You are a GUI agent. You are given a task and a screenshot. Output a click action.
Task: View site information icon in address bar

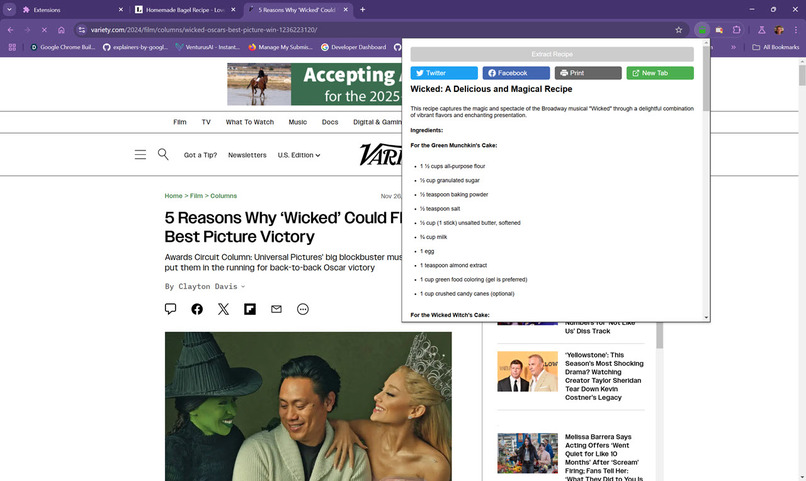[82, 30]
